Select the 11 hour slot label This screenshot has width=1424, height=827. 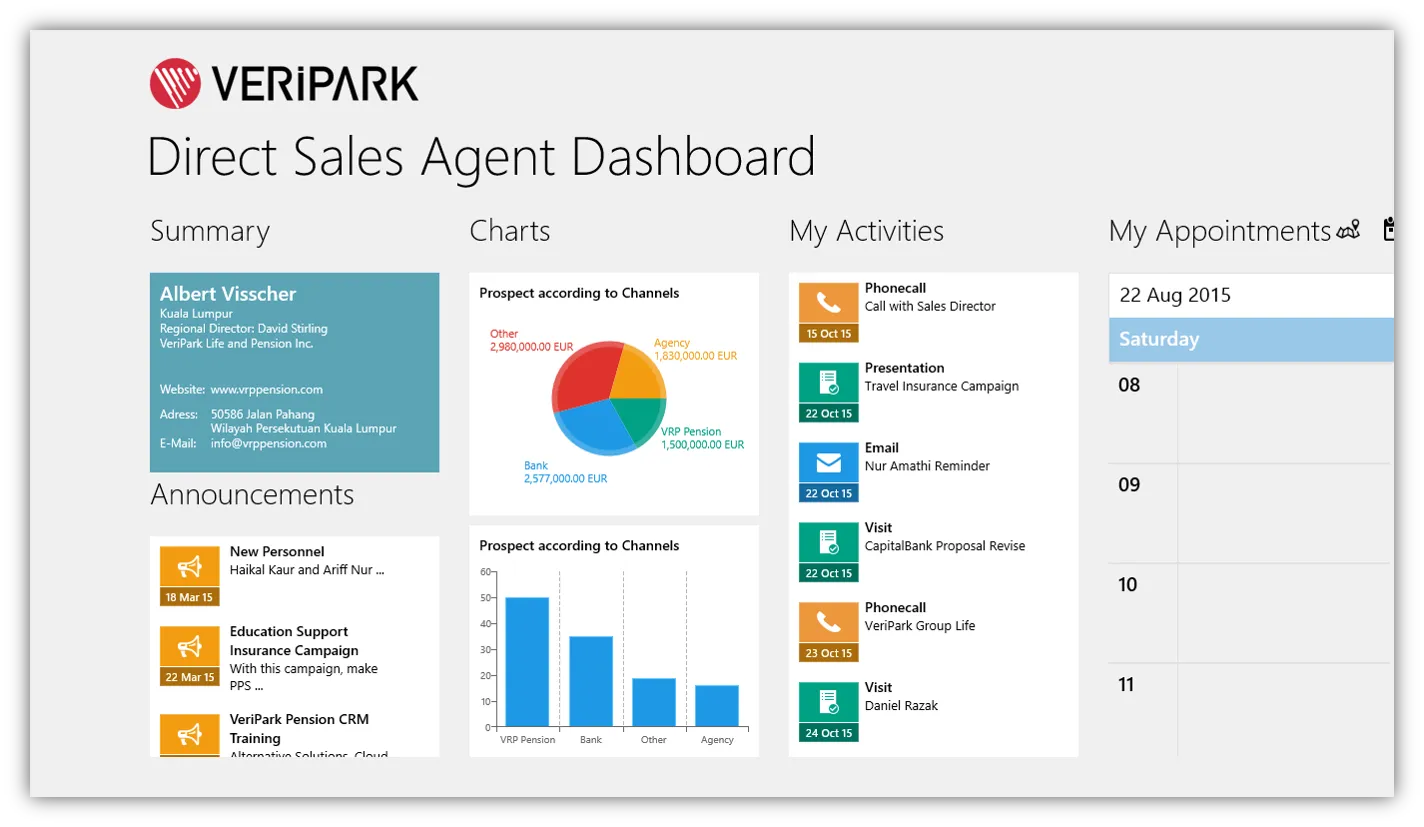tap(1127, 685)
